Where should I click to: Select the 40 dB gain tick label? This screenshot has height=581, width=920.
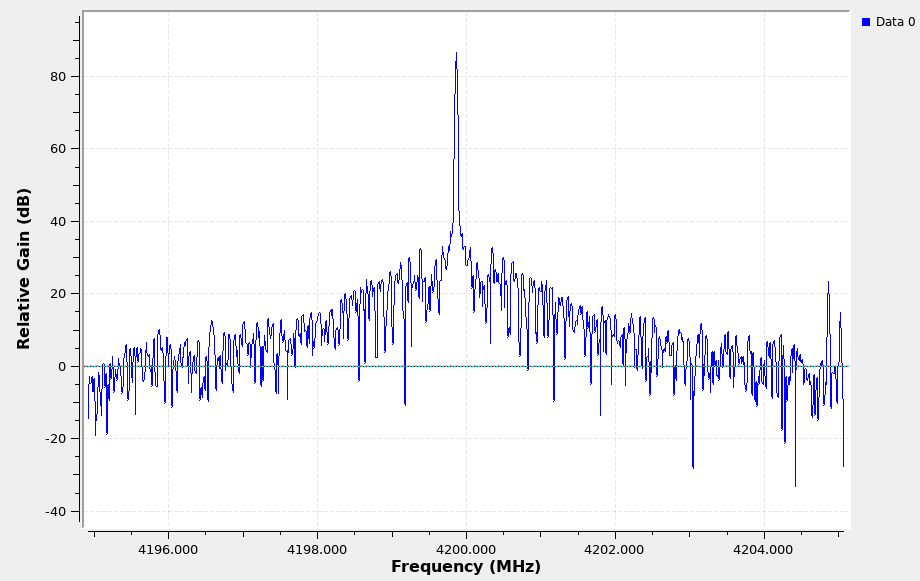(x=58, y=222)
